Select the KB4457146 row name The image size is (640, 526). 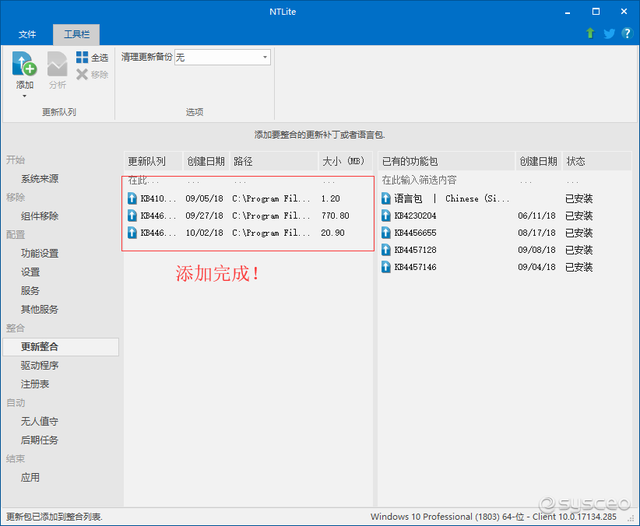click(x=415, y=267)
